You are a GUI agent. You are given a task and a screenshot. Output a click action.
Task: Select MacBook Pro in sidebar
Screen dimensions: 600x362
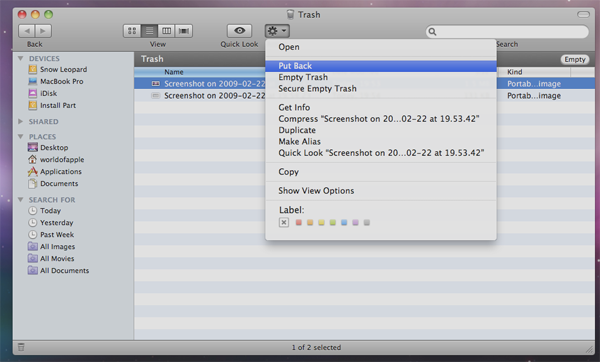point(56,82)
